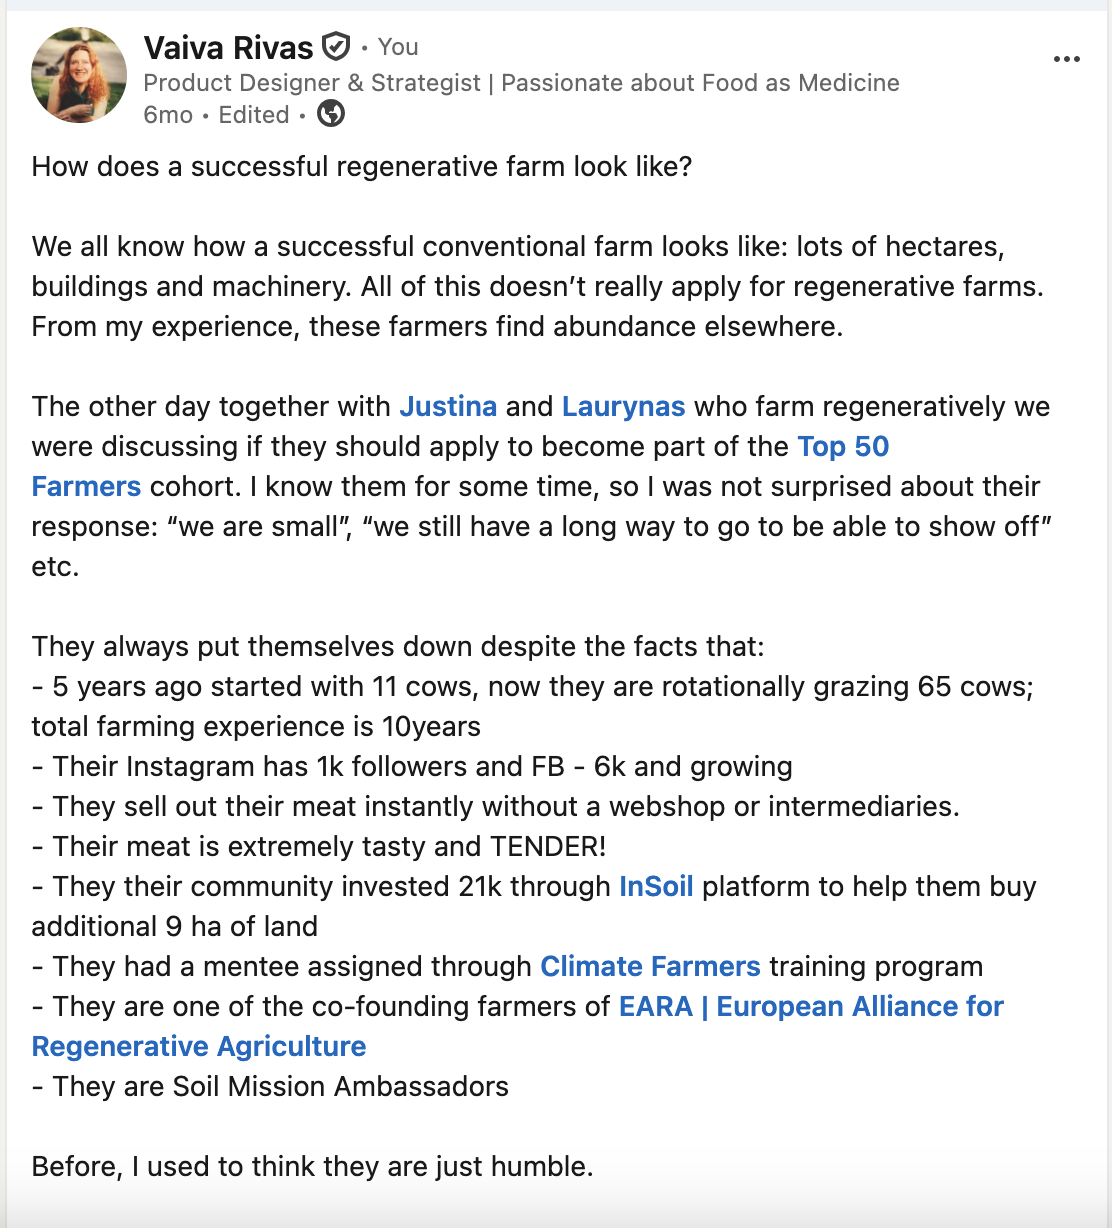Click the 'Soil Mission Ambassadors' bullet line
The width and height of the screenshot is (1112, 1228).
click(x=270, y=1086)
